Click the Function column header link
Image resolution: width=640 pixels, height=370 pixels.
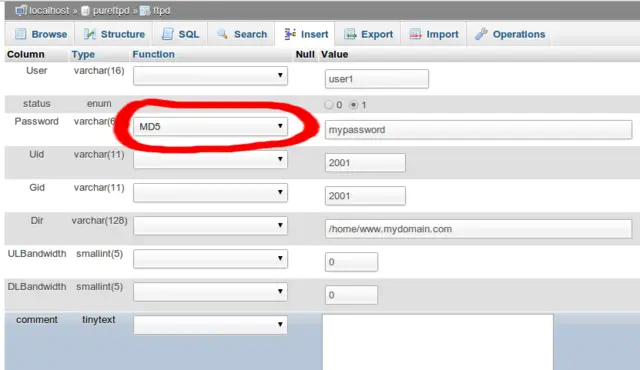tap(153, 54)
